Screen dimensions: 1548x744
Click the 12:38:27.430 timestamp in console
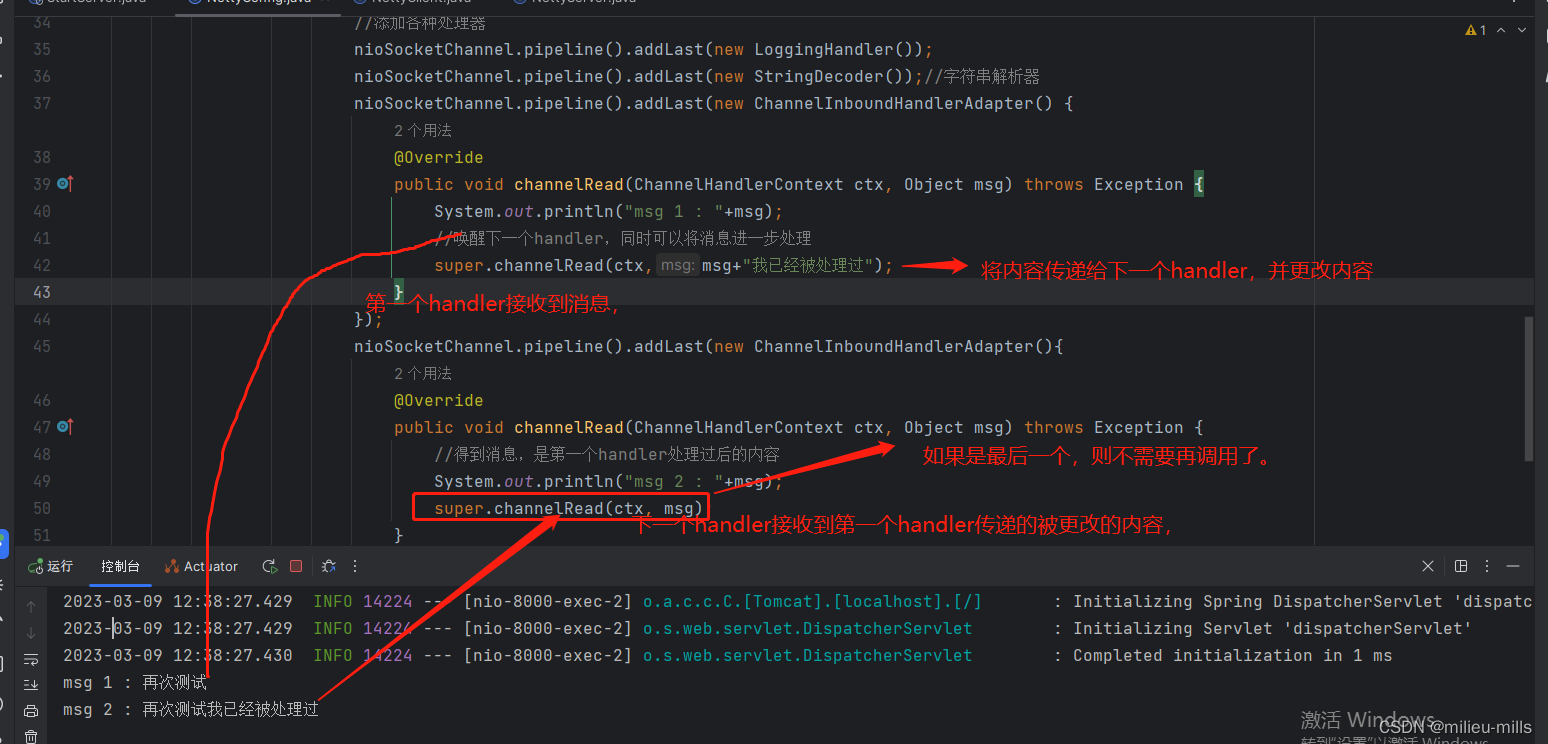(233, 656)
